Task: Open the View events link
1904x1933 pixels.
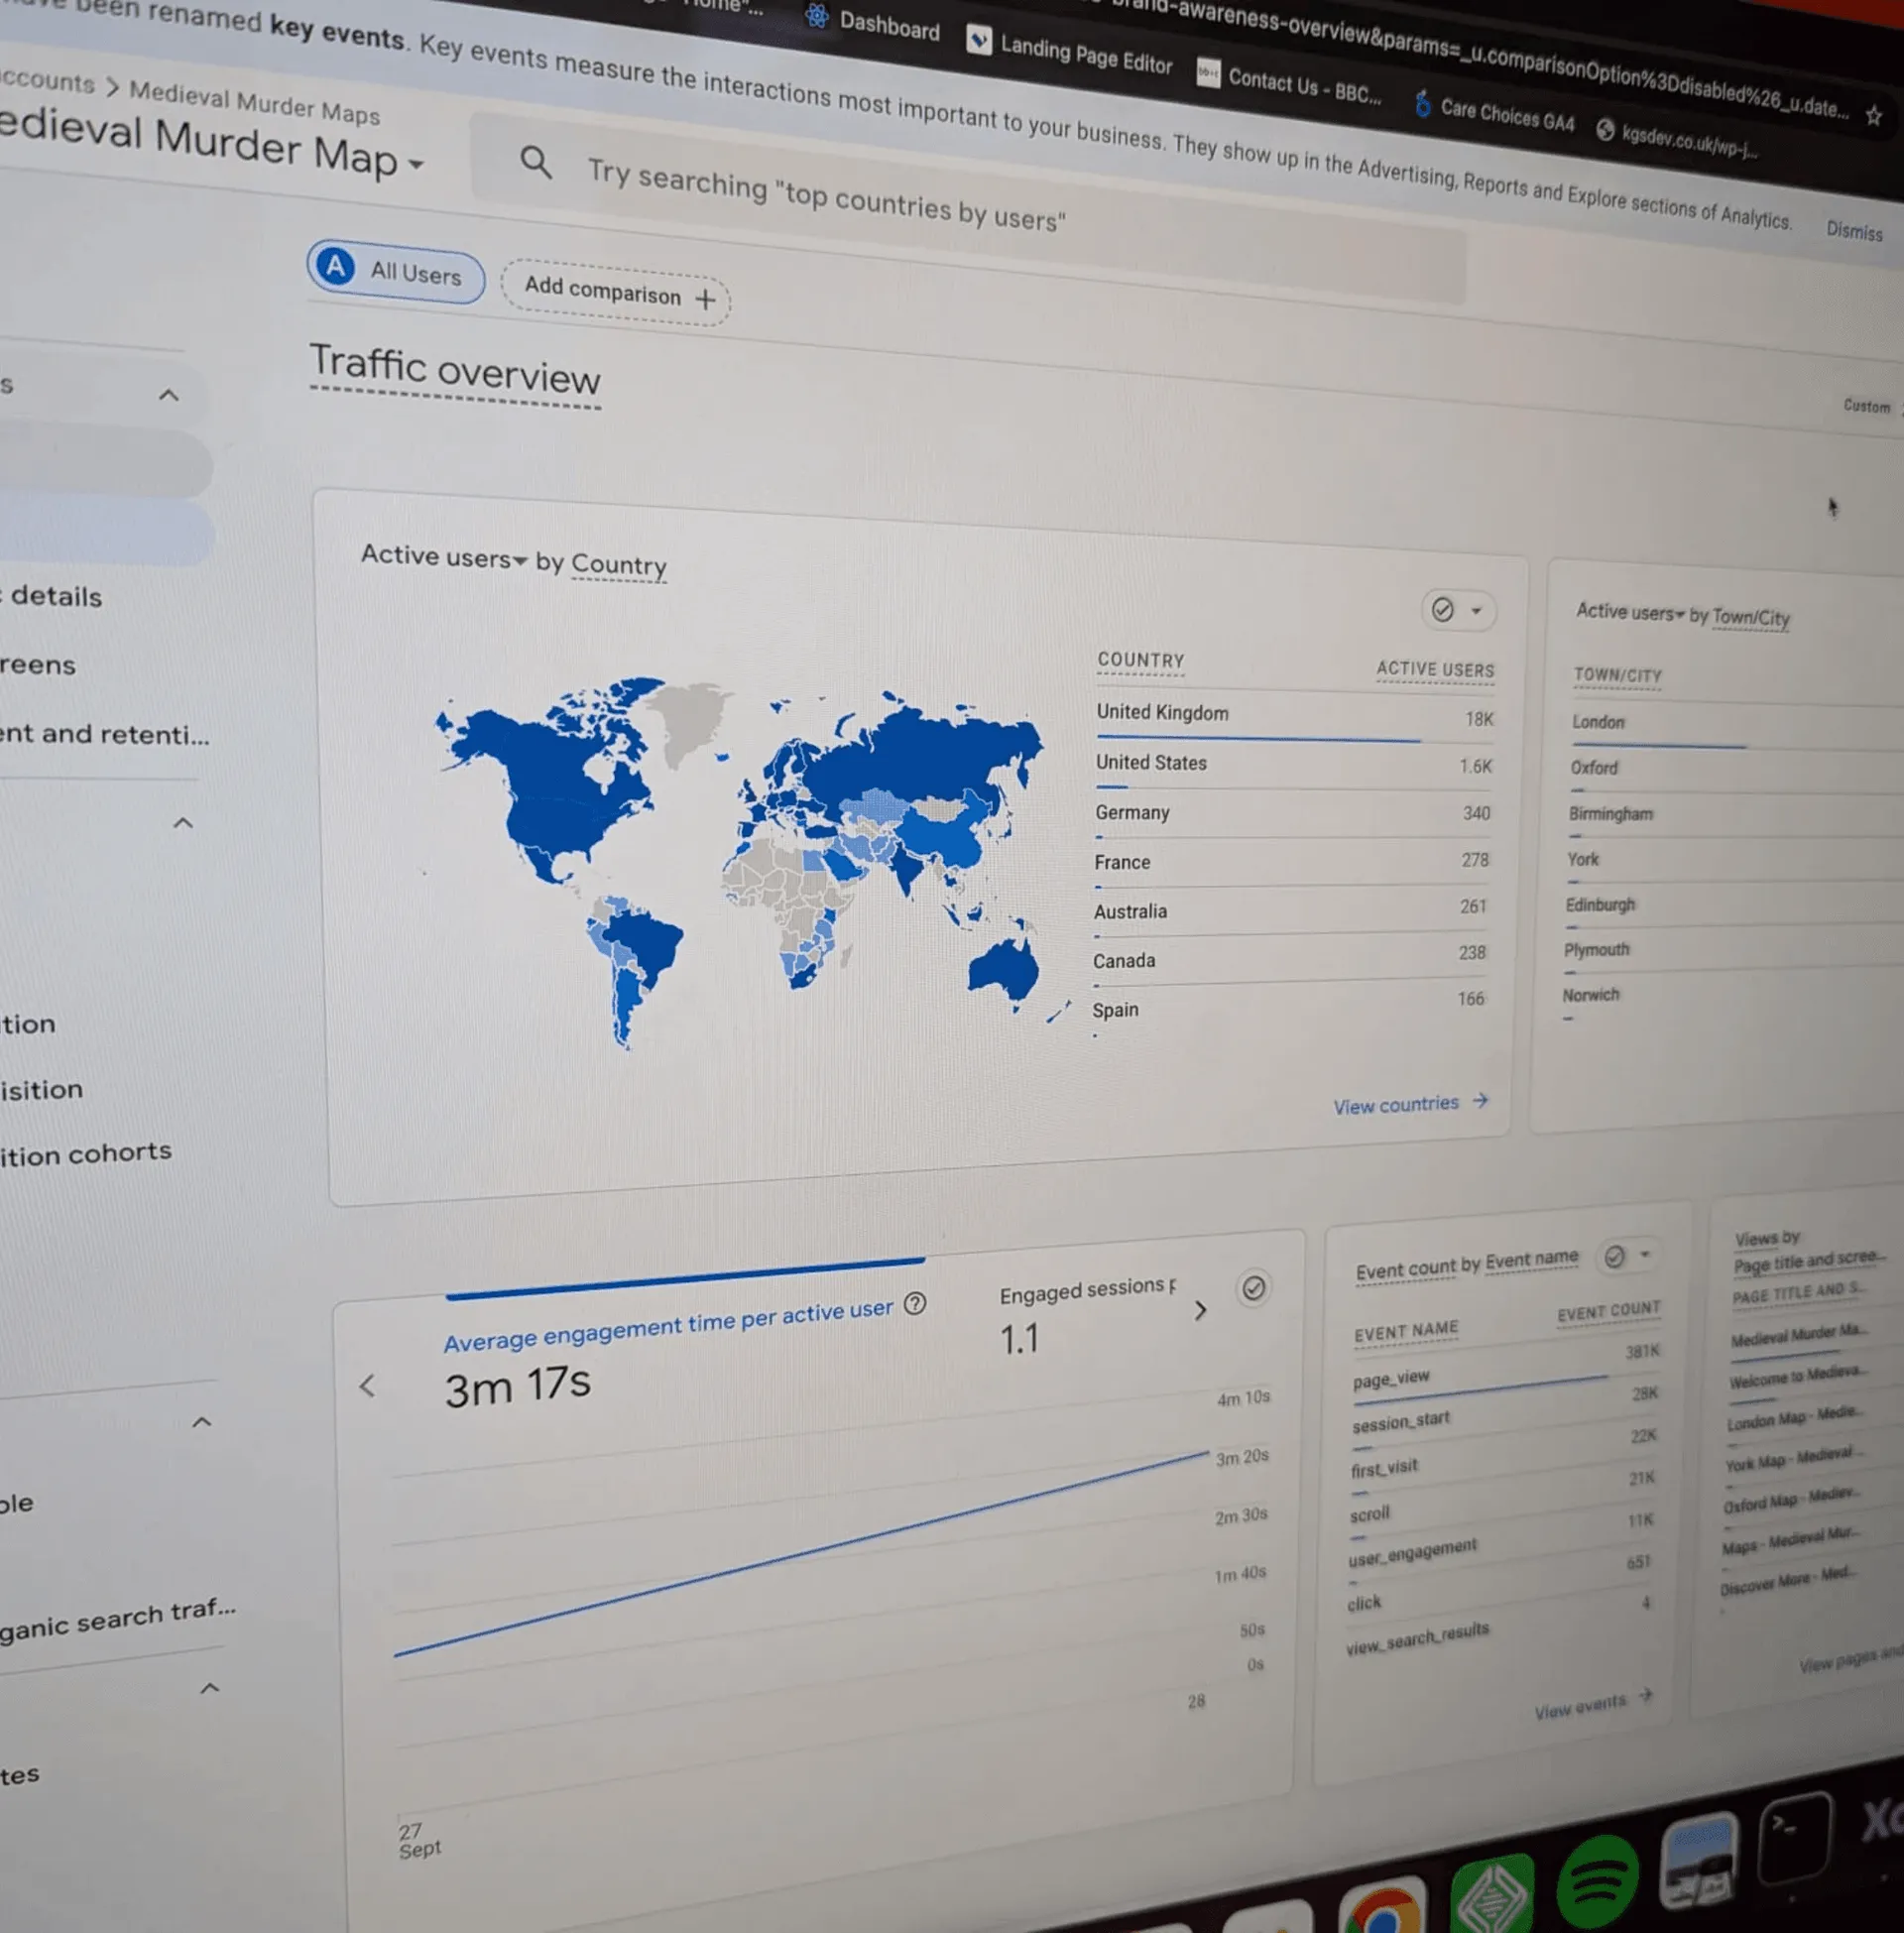Action: coord(1594,1705)
